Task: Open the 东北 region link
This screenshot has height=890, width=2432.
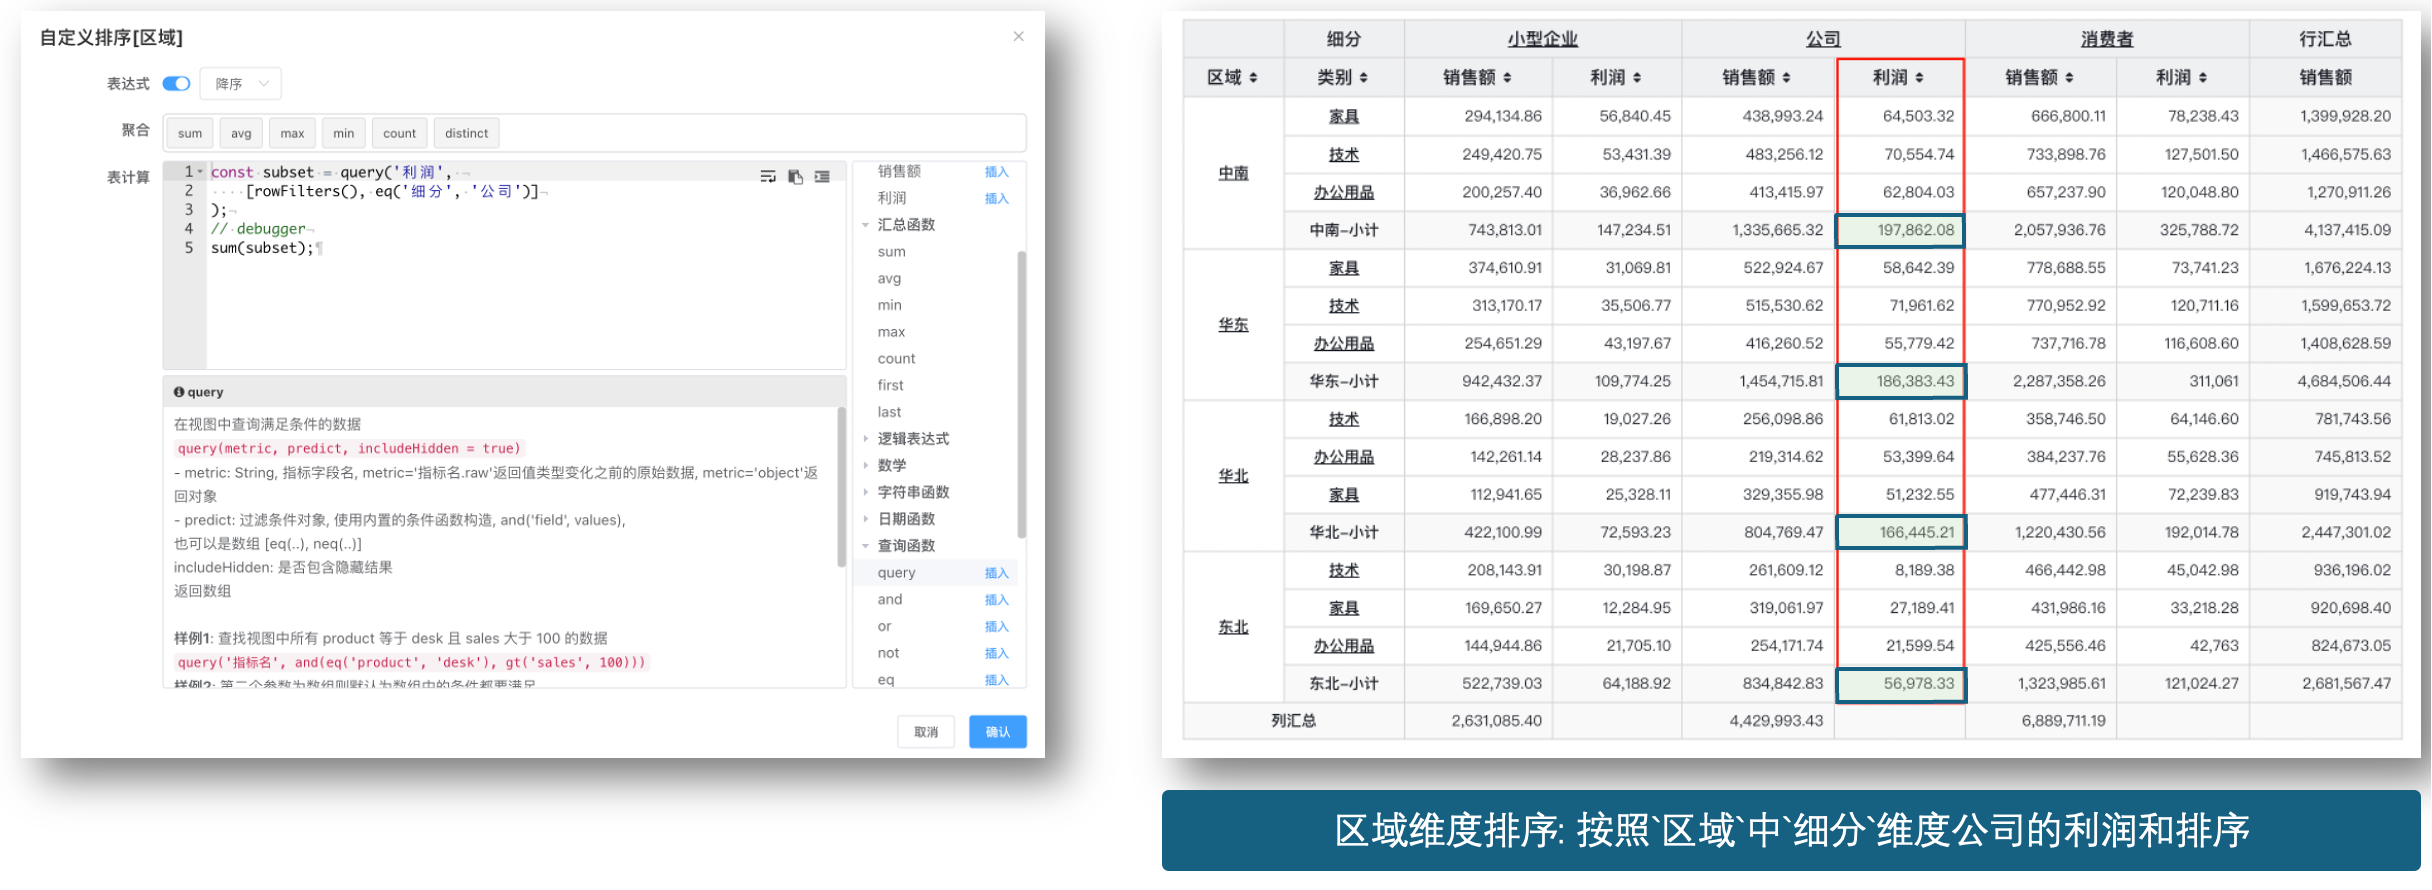Action: click(x=1233, y=627)
